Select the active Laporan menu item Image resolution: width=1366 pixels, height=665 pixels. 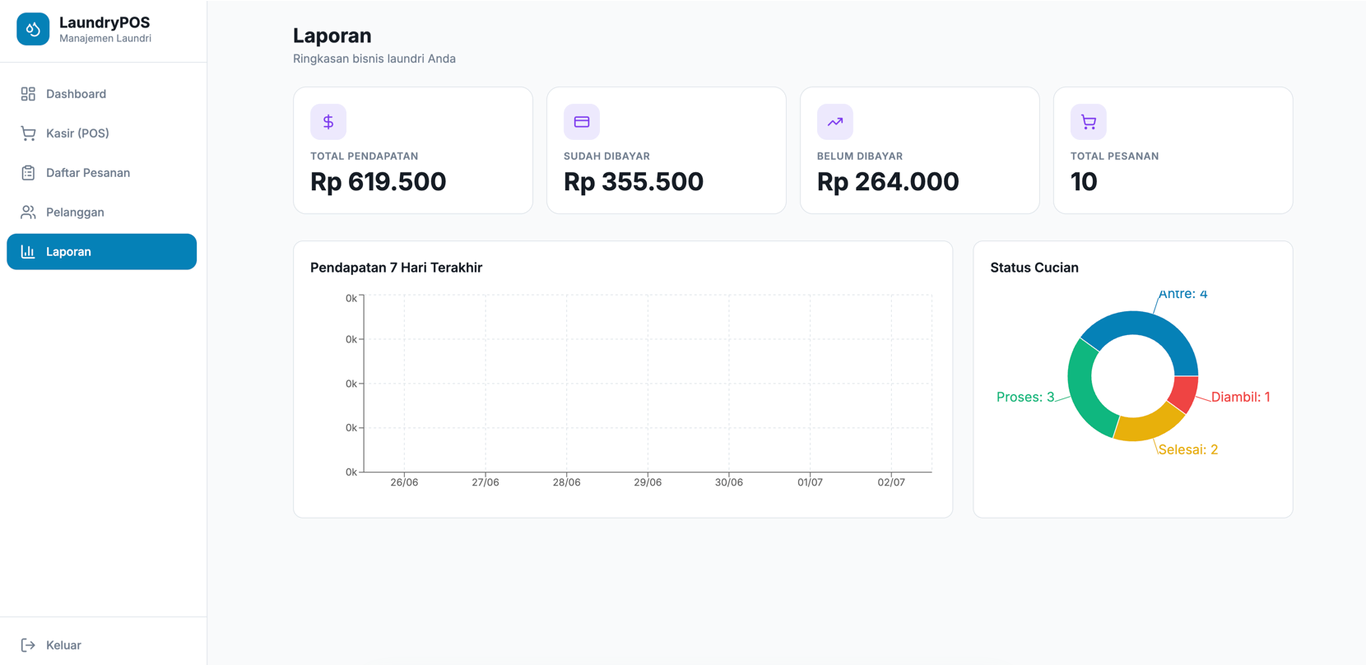[x=102, y=252]
